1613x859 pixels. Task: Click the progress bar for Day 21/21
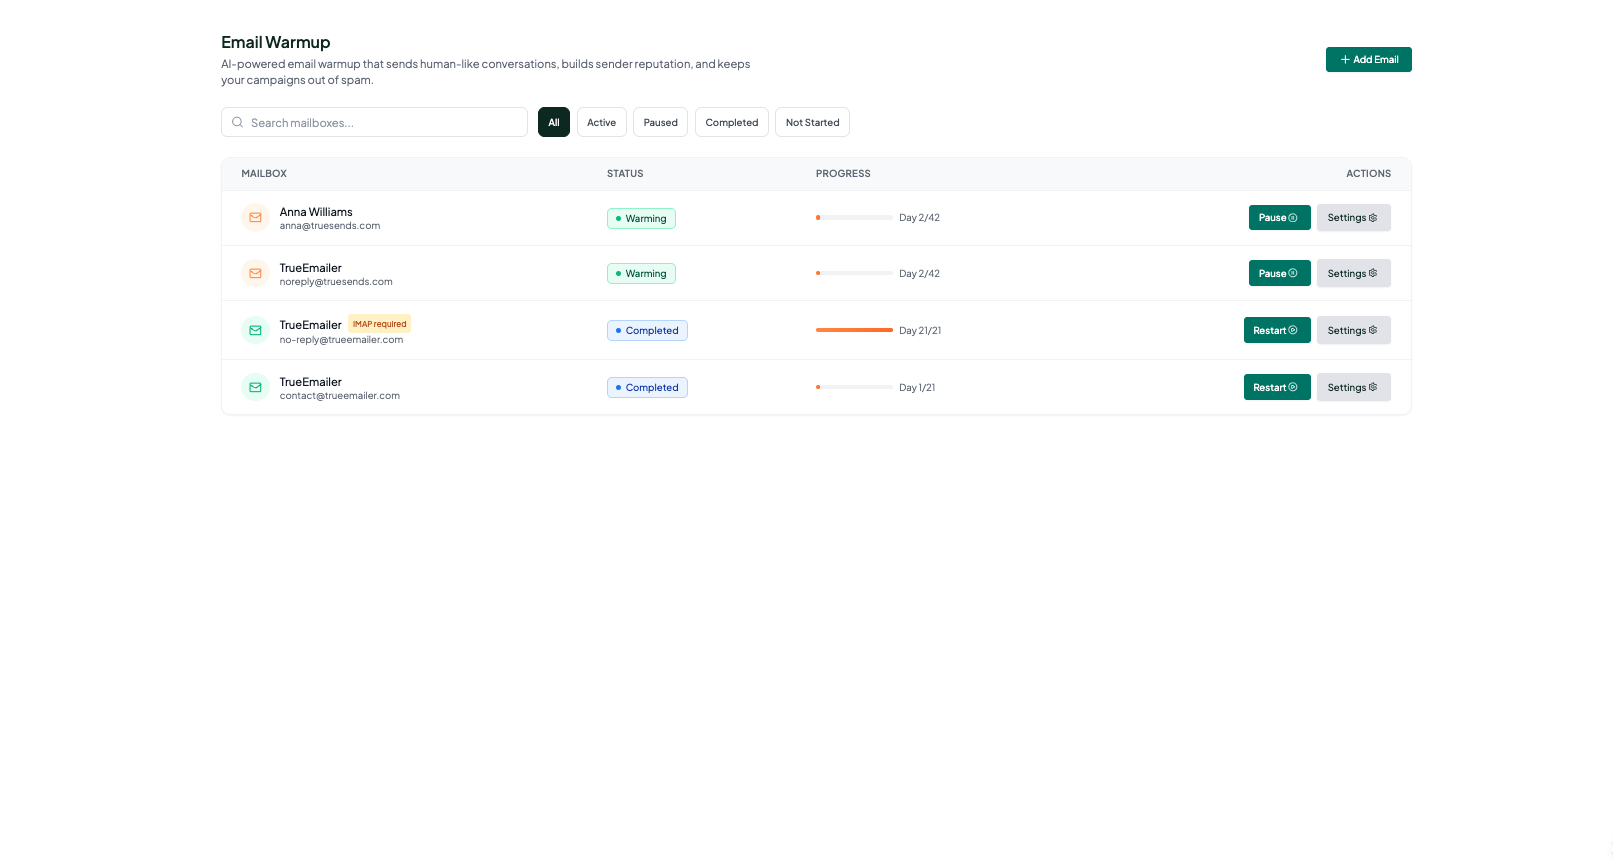(854, 331)
